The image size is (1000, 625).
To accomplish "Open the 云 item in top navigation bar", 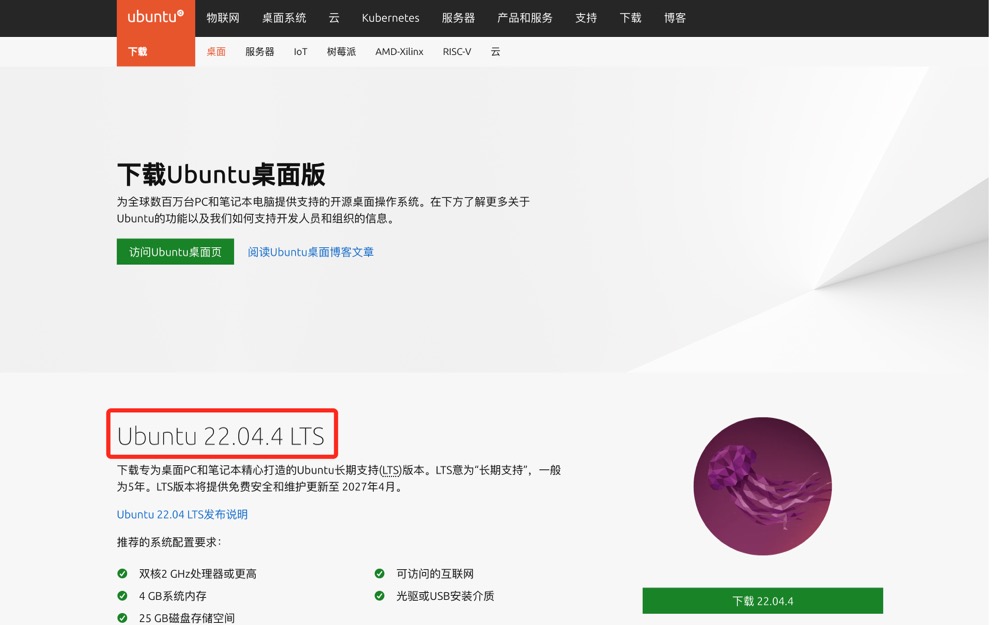I will coord(334,18).
